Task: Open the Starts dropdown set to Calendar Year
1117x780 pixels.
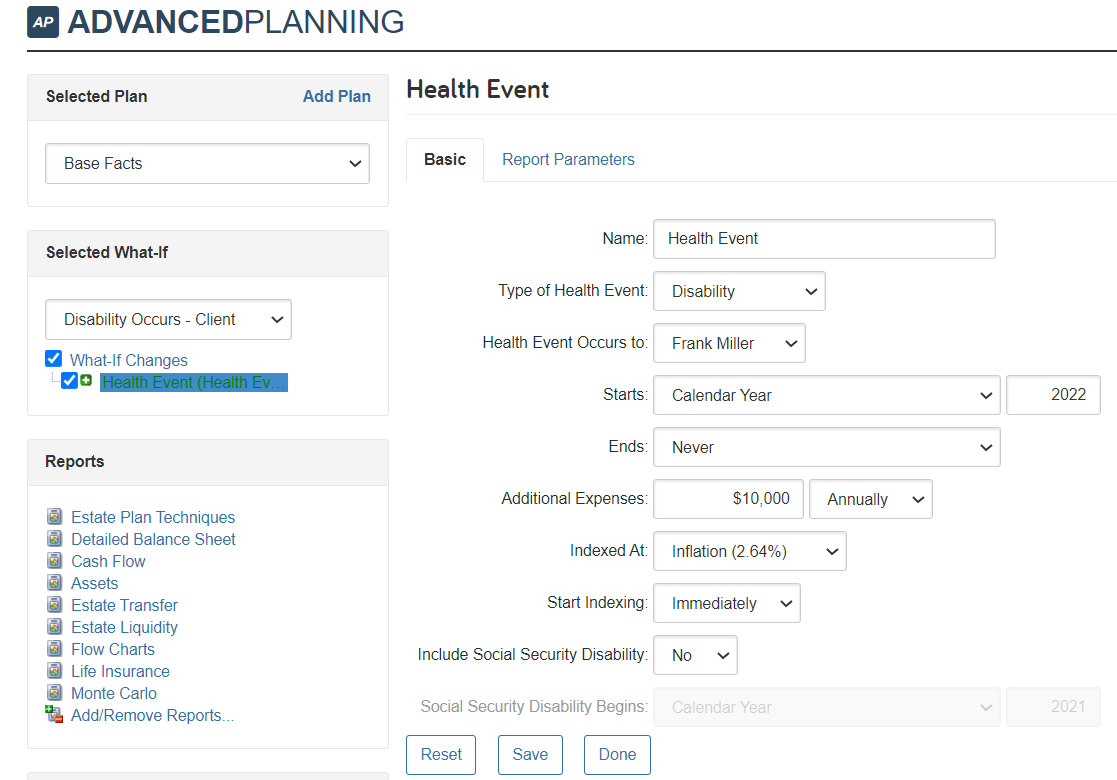Action: (826, 395)
